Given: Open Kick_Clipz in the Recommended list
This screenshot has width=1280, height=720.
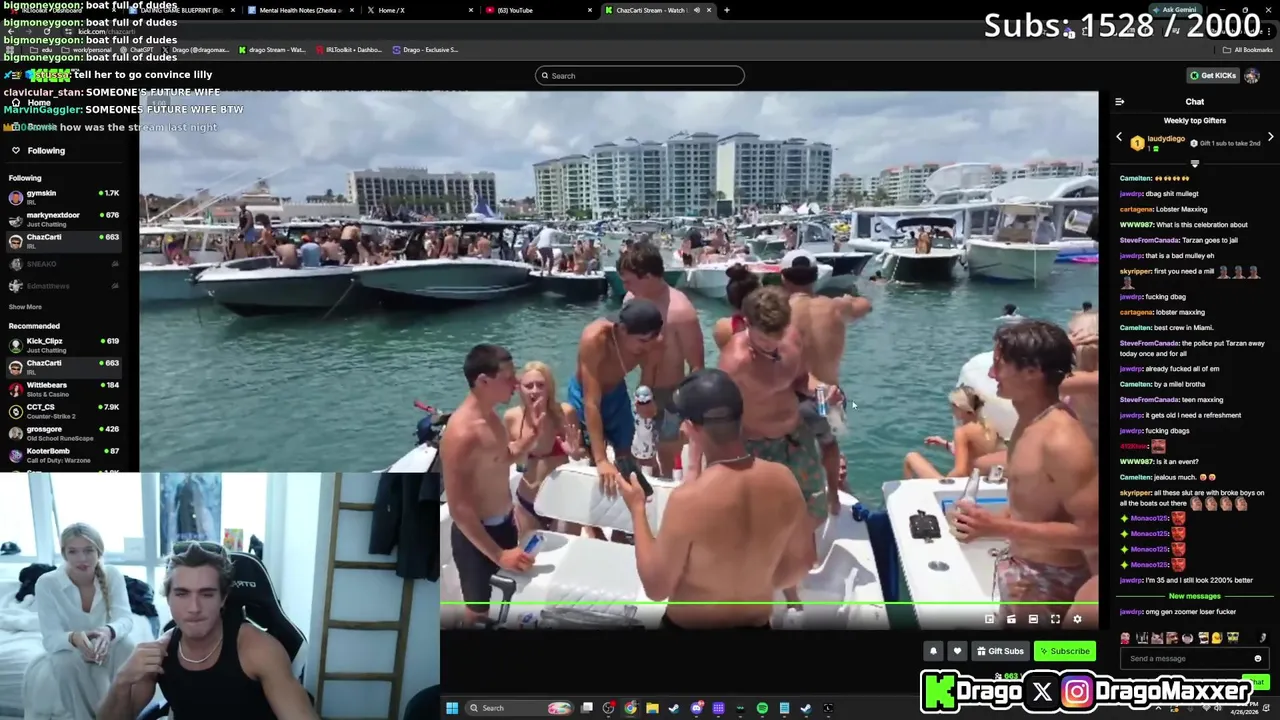Looking at the screenshot, I should pos(63,345).
